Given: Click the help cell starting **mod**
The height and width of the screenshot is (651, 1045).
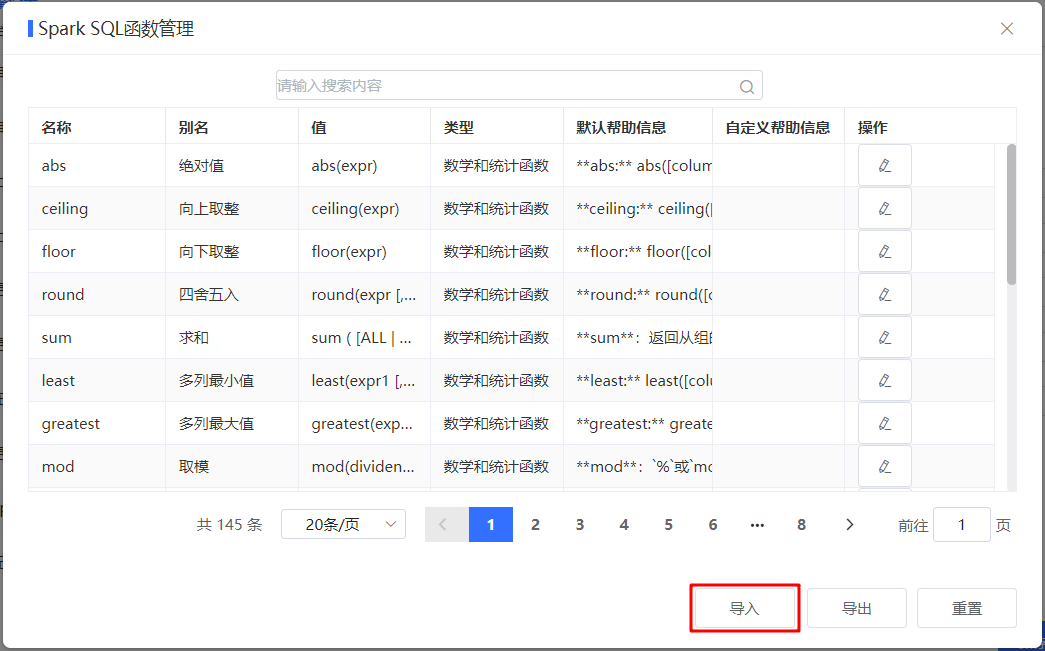Looking at the screenshot, I should [638, 466].
